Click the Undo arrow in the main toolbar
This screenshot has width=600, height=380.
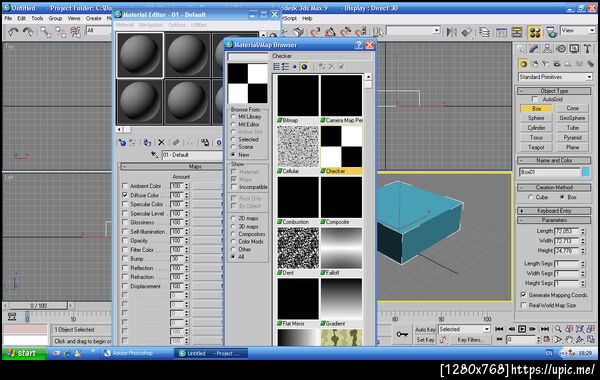(x=13, y=32)
